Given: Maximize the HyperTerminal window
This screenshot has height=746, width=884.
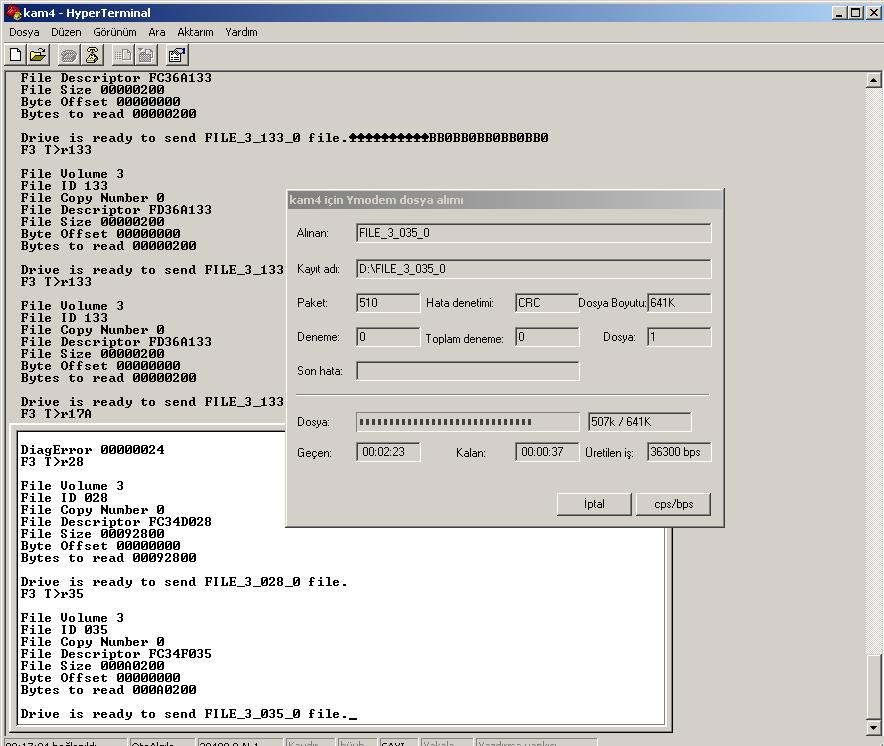Looking at the screenshot, I should click(x=855, y=12).
